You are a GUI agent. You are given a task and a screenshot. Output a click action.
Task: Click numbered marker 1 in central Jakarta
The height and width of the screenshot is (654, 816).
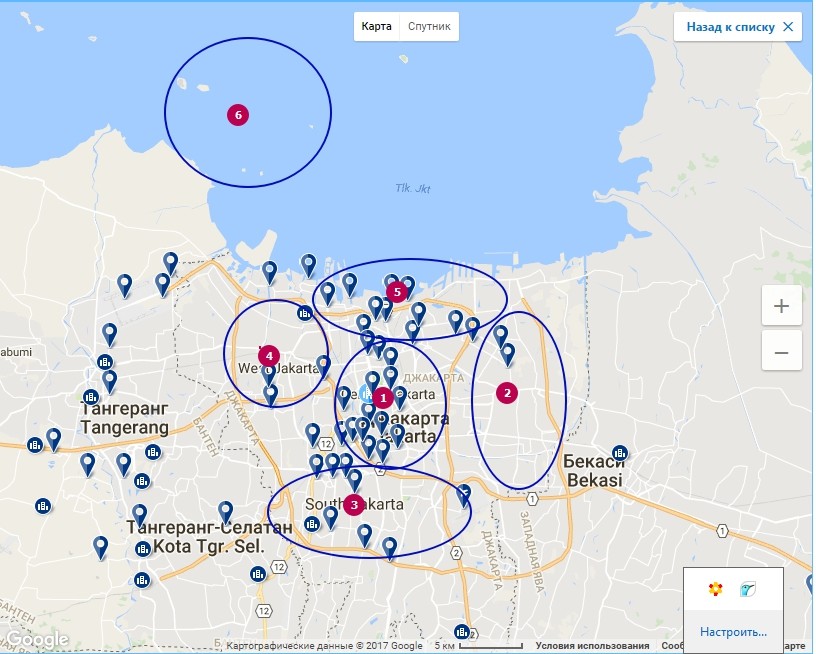tap(382, 397)
